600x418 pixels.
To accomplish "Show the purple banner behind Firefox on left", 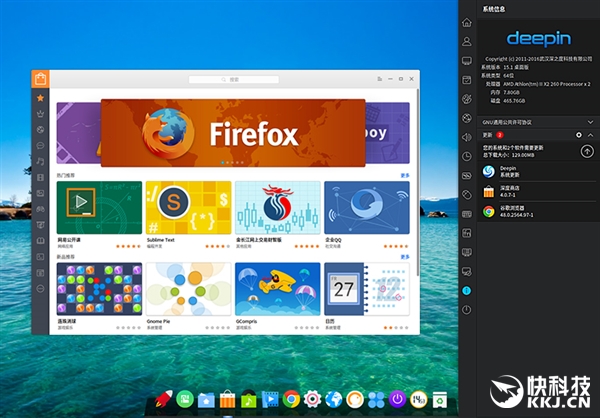I will (x=78, y=133).
